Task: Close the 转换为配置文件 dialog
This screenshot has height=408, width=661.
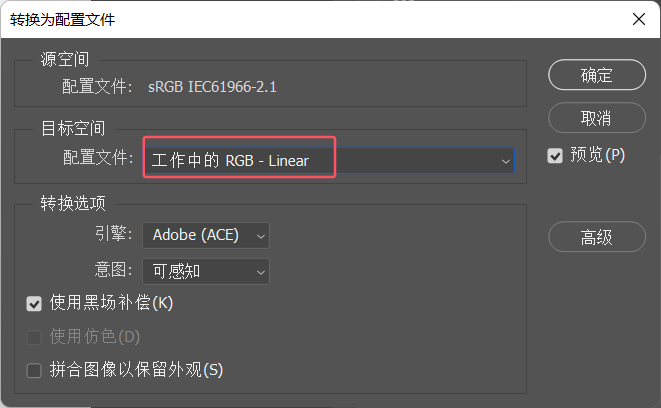Action: [637, 19]
